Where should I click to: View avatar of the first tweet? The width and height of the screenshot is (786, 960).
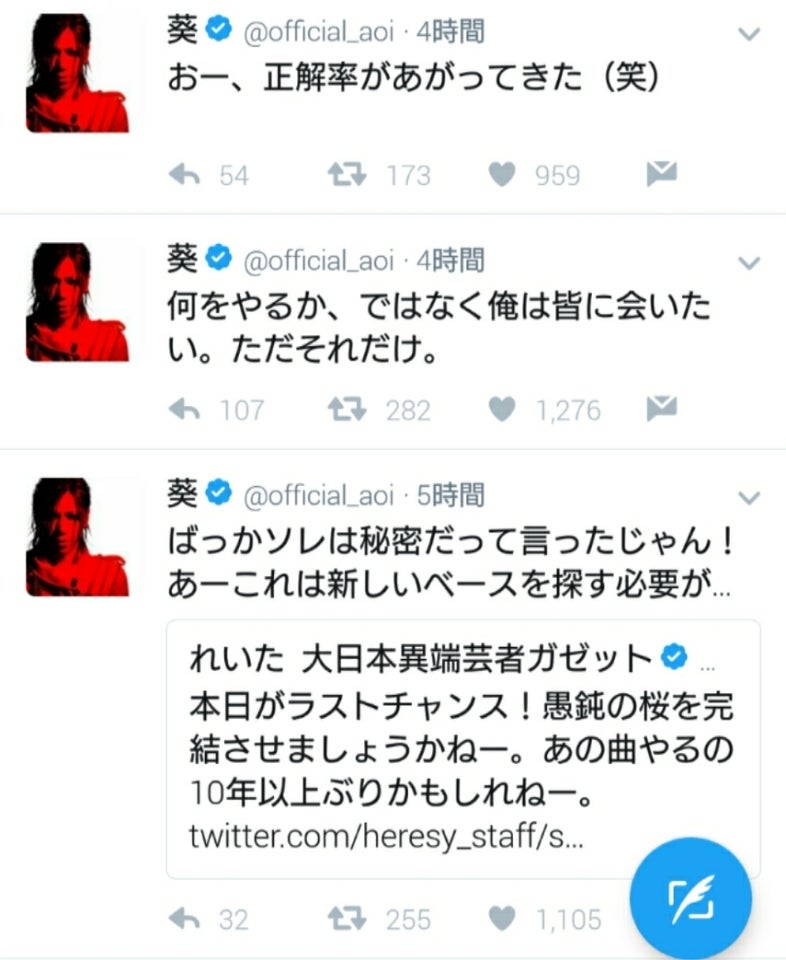tap(77, 73)
